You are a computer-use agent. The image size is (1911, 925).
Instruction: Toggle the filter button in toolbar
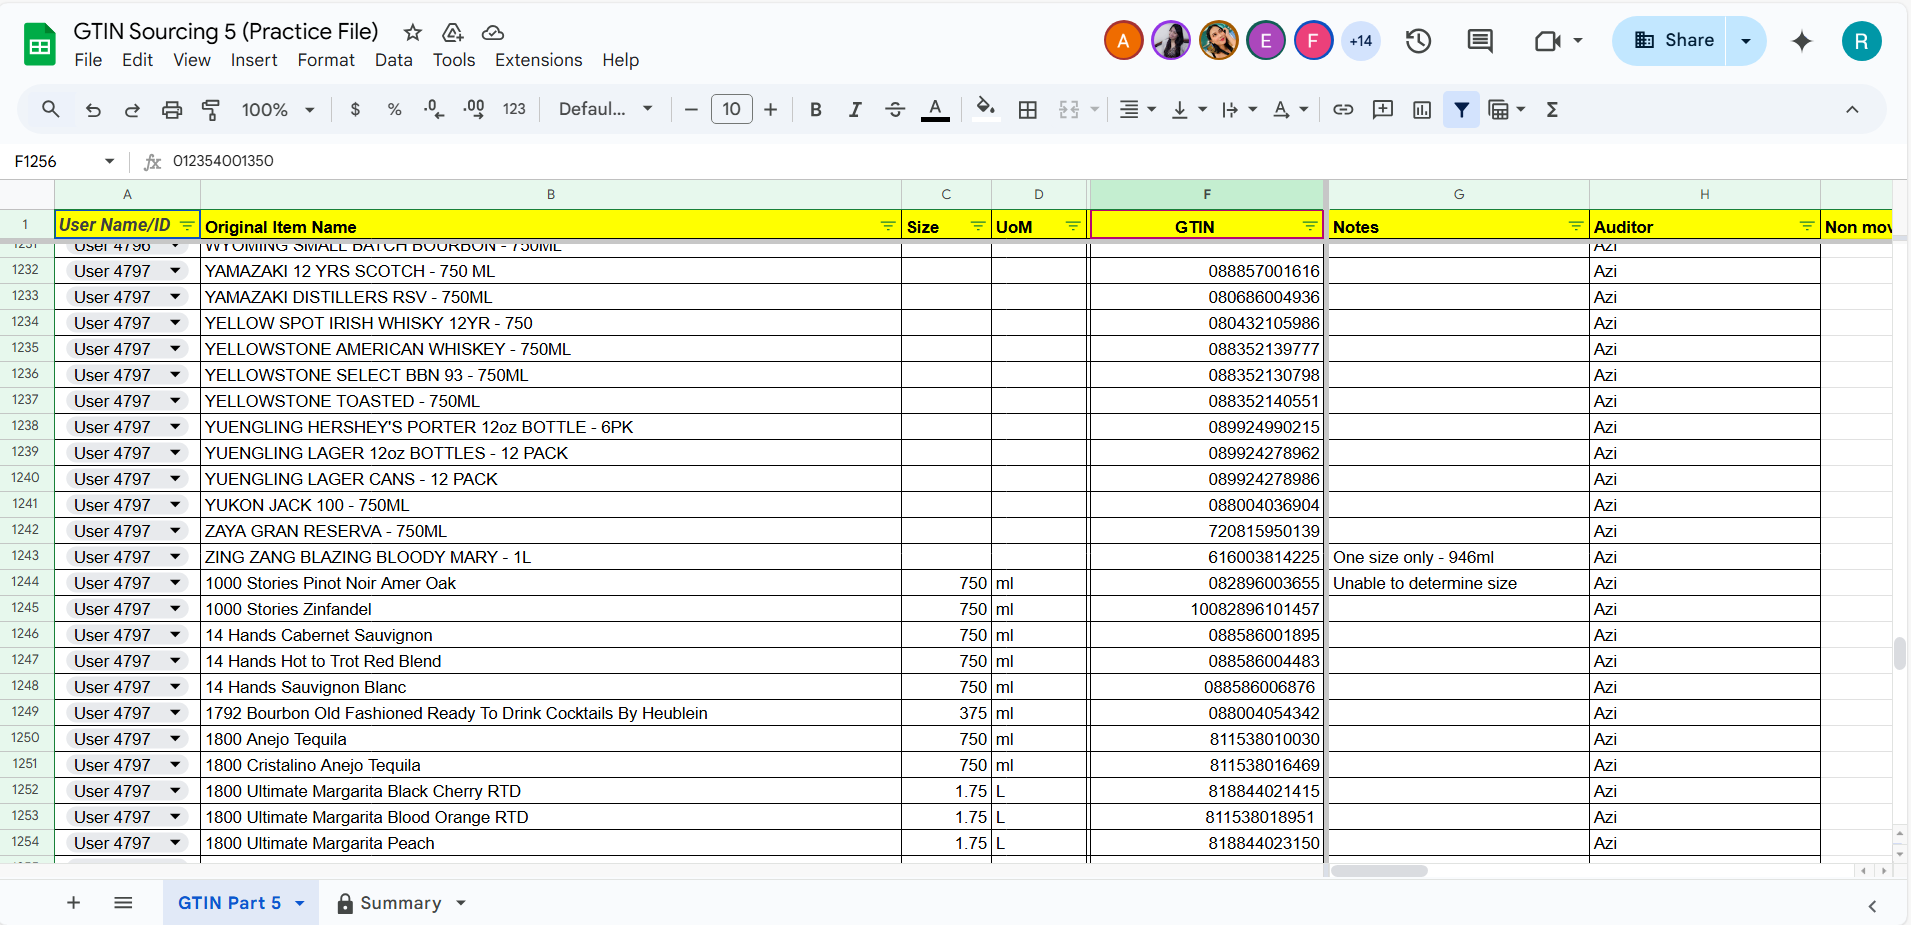click(1462, 110)
